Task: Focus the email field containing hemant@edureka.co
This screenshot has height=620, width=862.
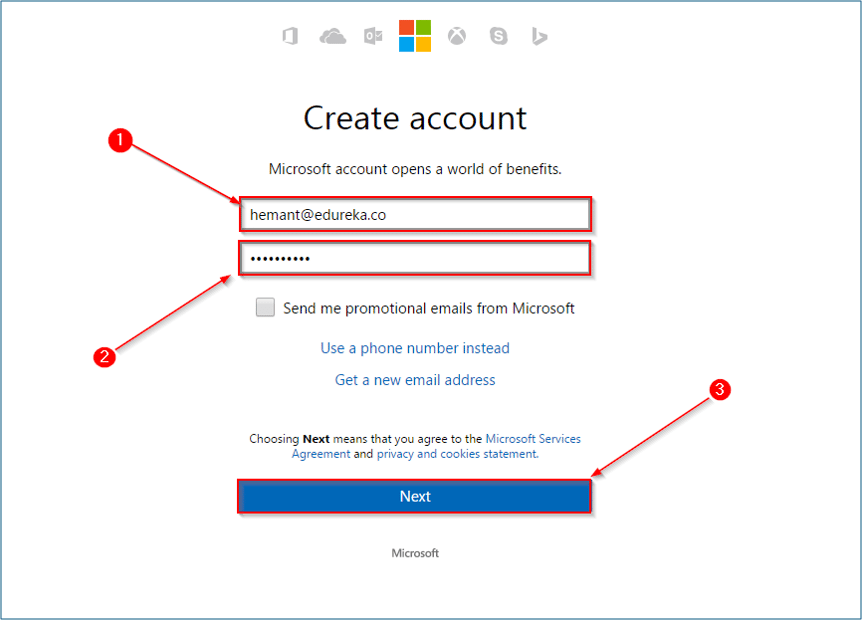Action: tap(415, 214)
